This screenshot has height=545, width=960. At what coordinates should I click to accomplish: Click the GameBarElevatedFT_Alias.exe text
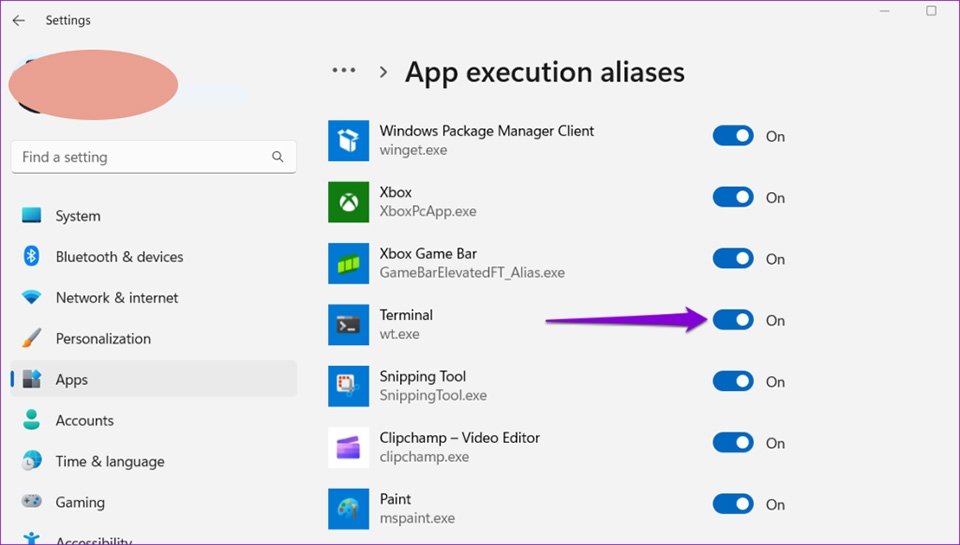click(472, 272)
